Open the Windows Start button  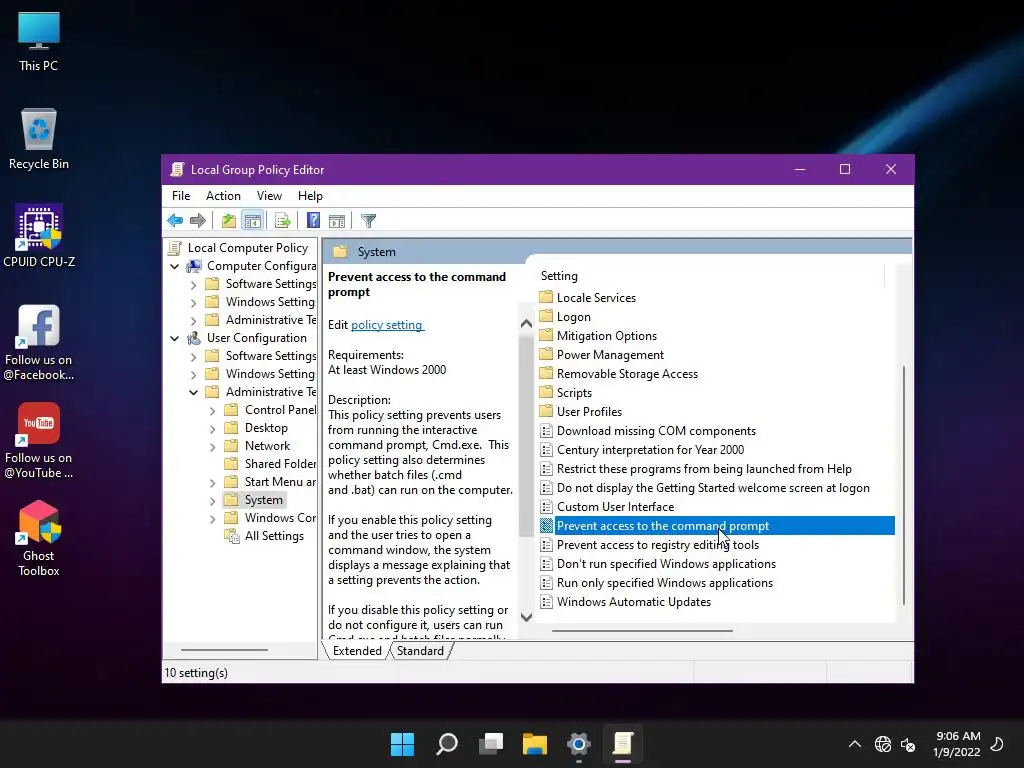(402, 744)
